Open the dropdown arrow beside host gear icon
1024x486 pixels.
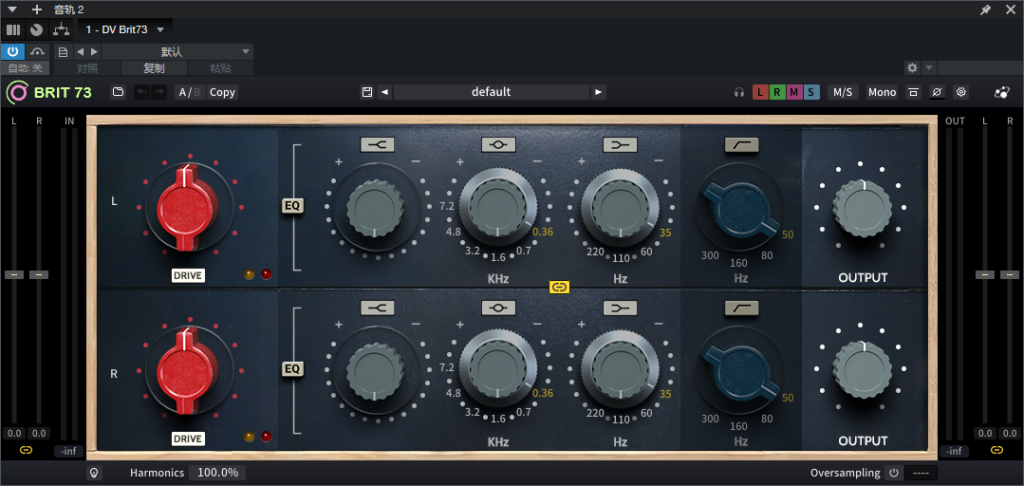coord(929,68)
